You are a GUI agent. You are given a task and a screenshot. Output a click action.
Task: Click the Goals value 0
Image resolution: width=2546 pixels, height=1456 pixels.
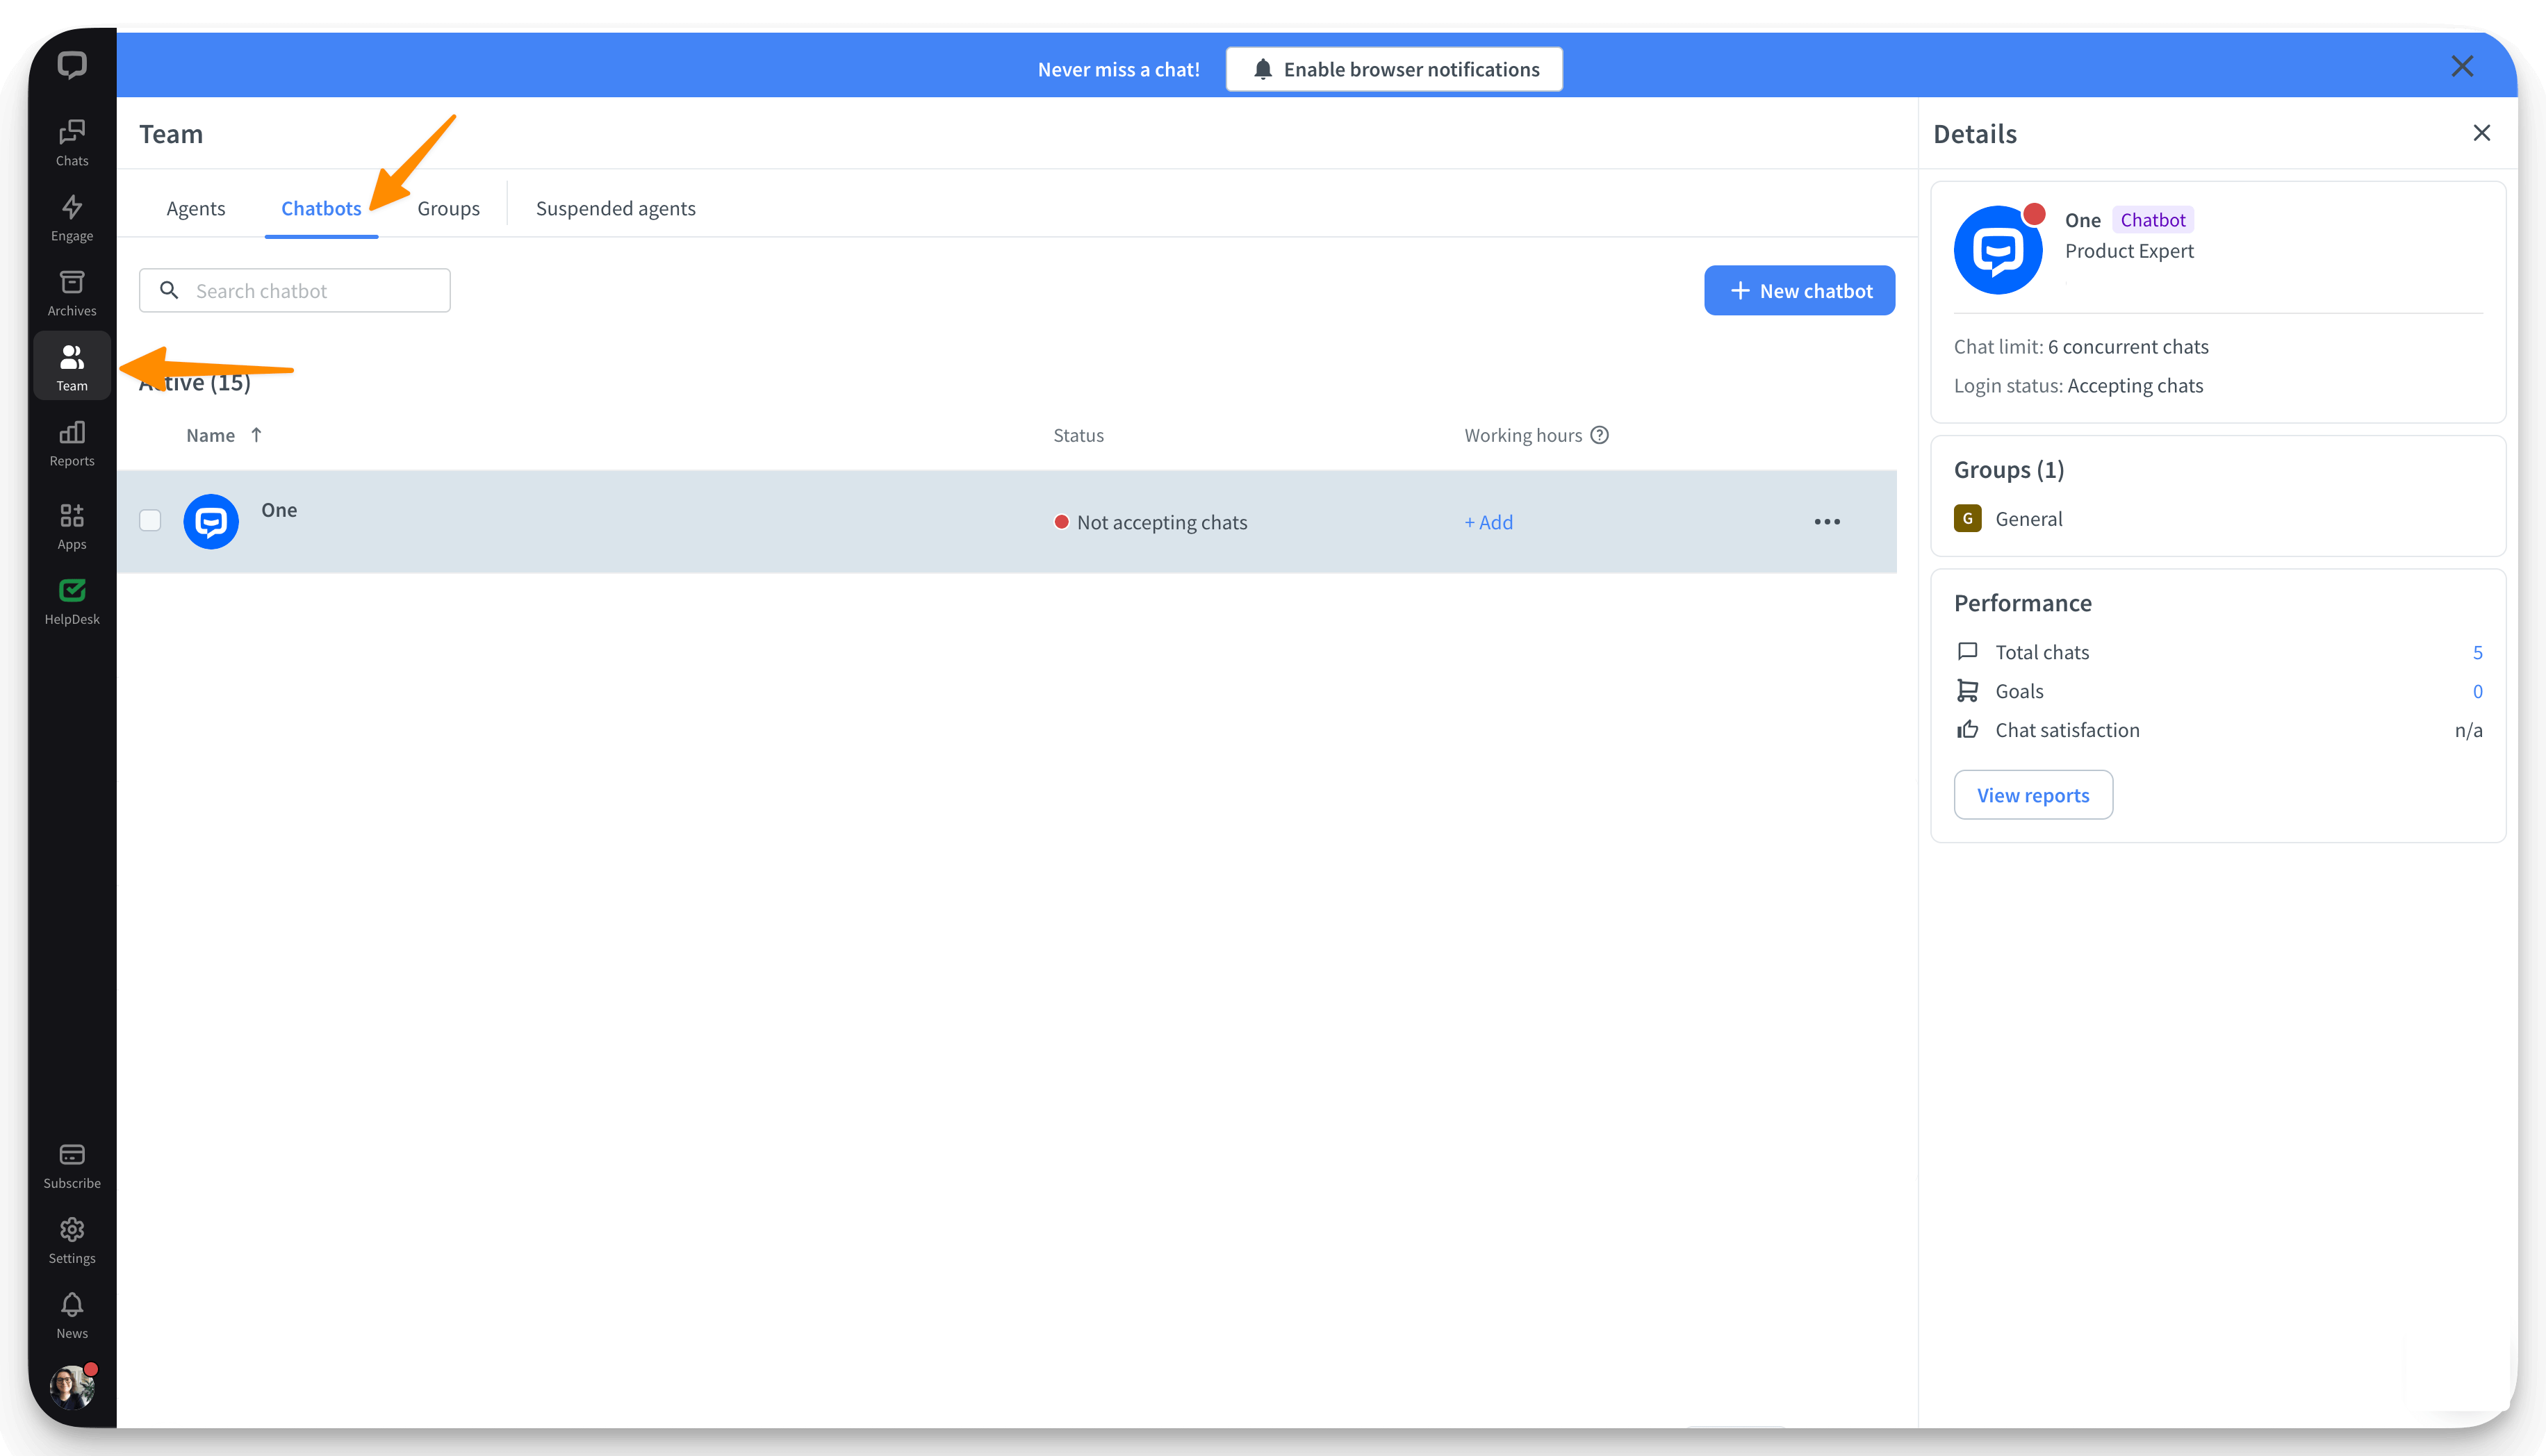point(2477,692)
